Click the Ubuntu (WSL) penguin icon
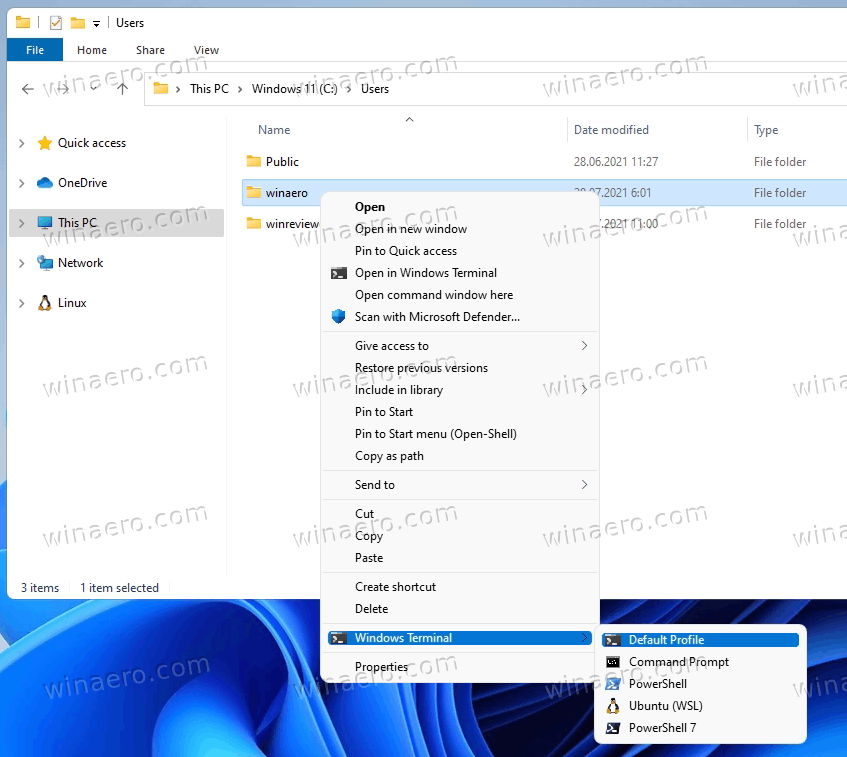Viewport: 847px width, 757px height. (x=613, y=706)
